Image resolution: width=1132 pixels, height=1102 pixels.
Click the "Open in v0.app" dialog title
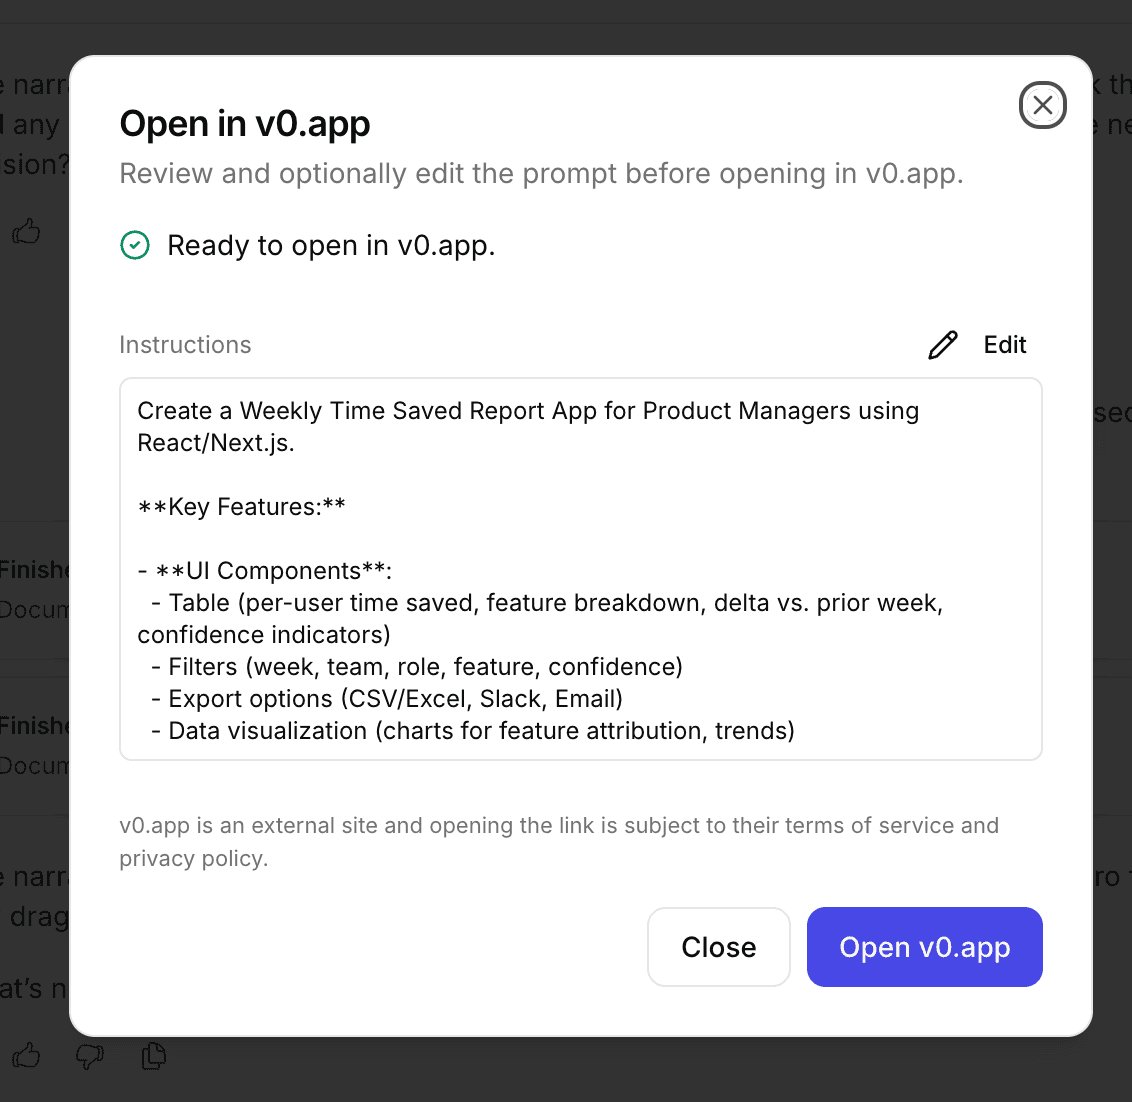(x=244, y=123)
